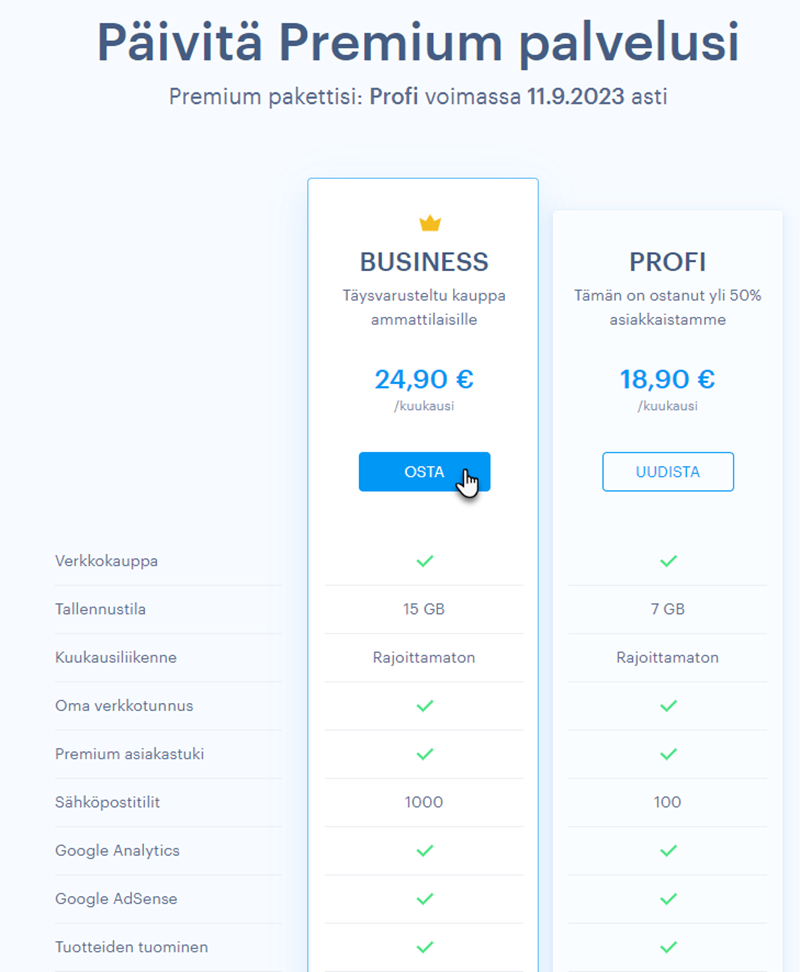
Task: Click Profi checkmark in Oma verkkotunnus row
Action: 668,706
